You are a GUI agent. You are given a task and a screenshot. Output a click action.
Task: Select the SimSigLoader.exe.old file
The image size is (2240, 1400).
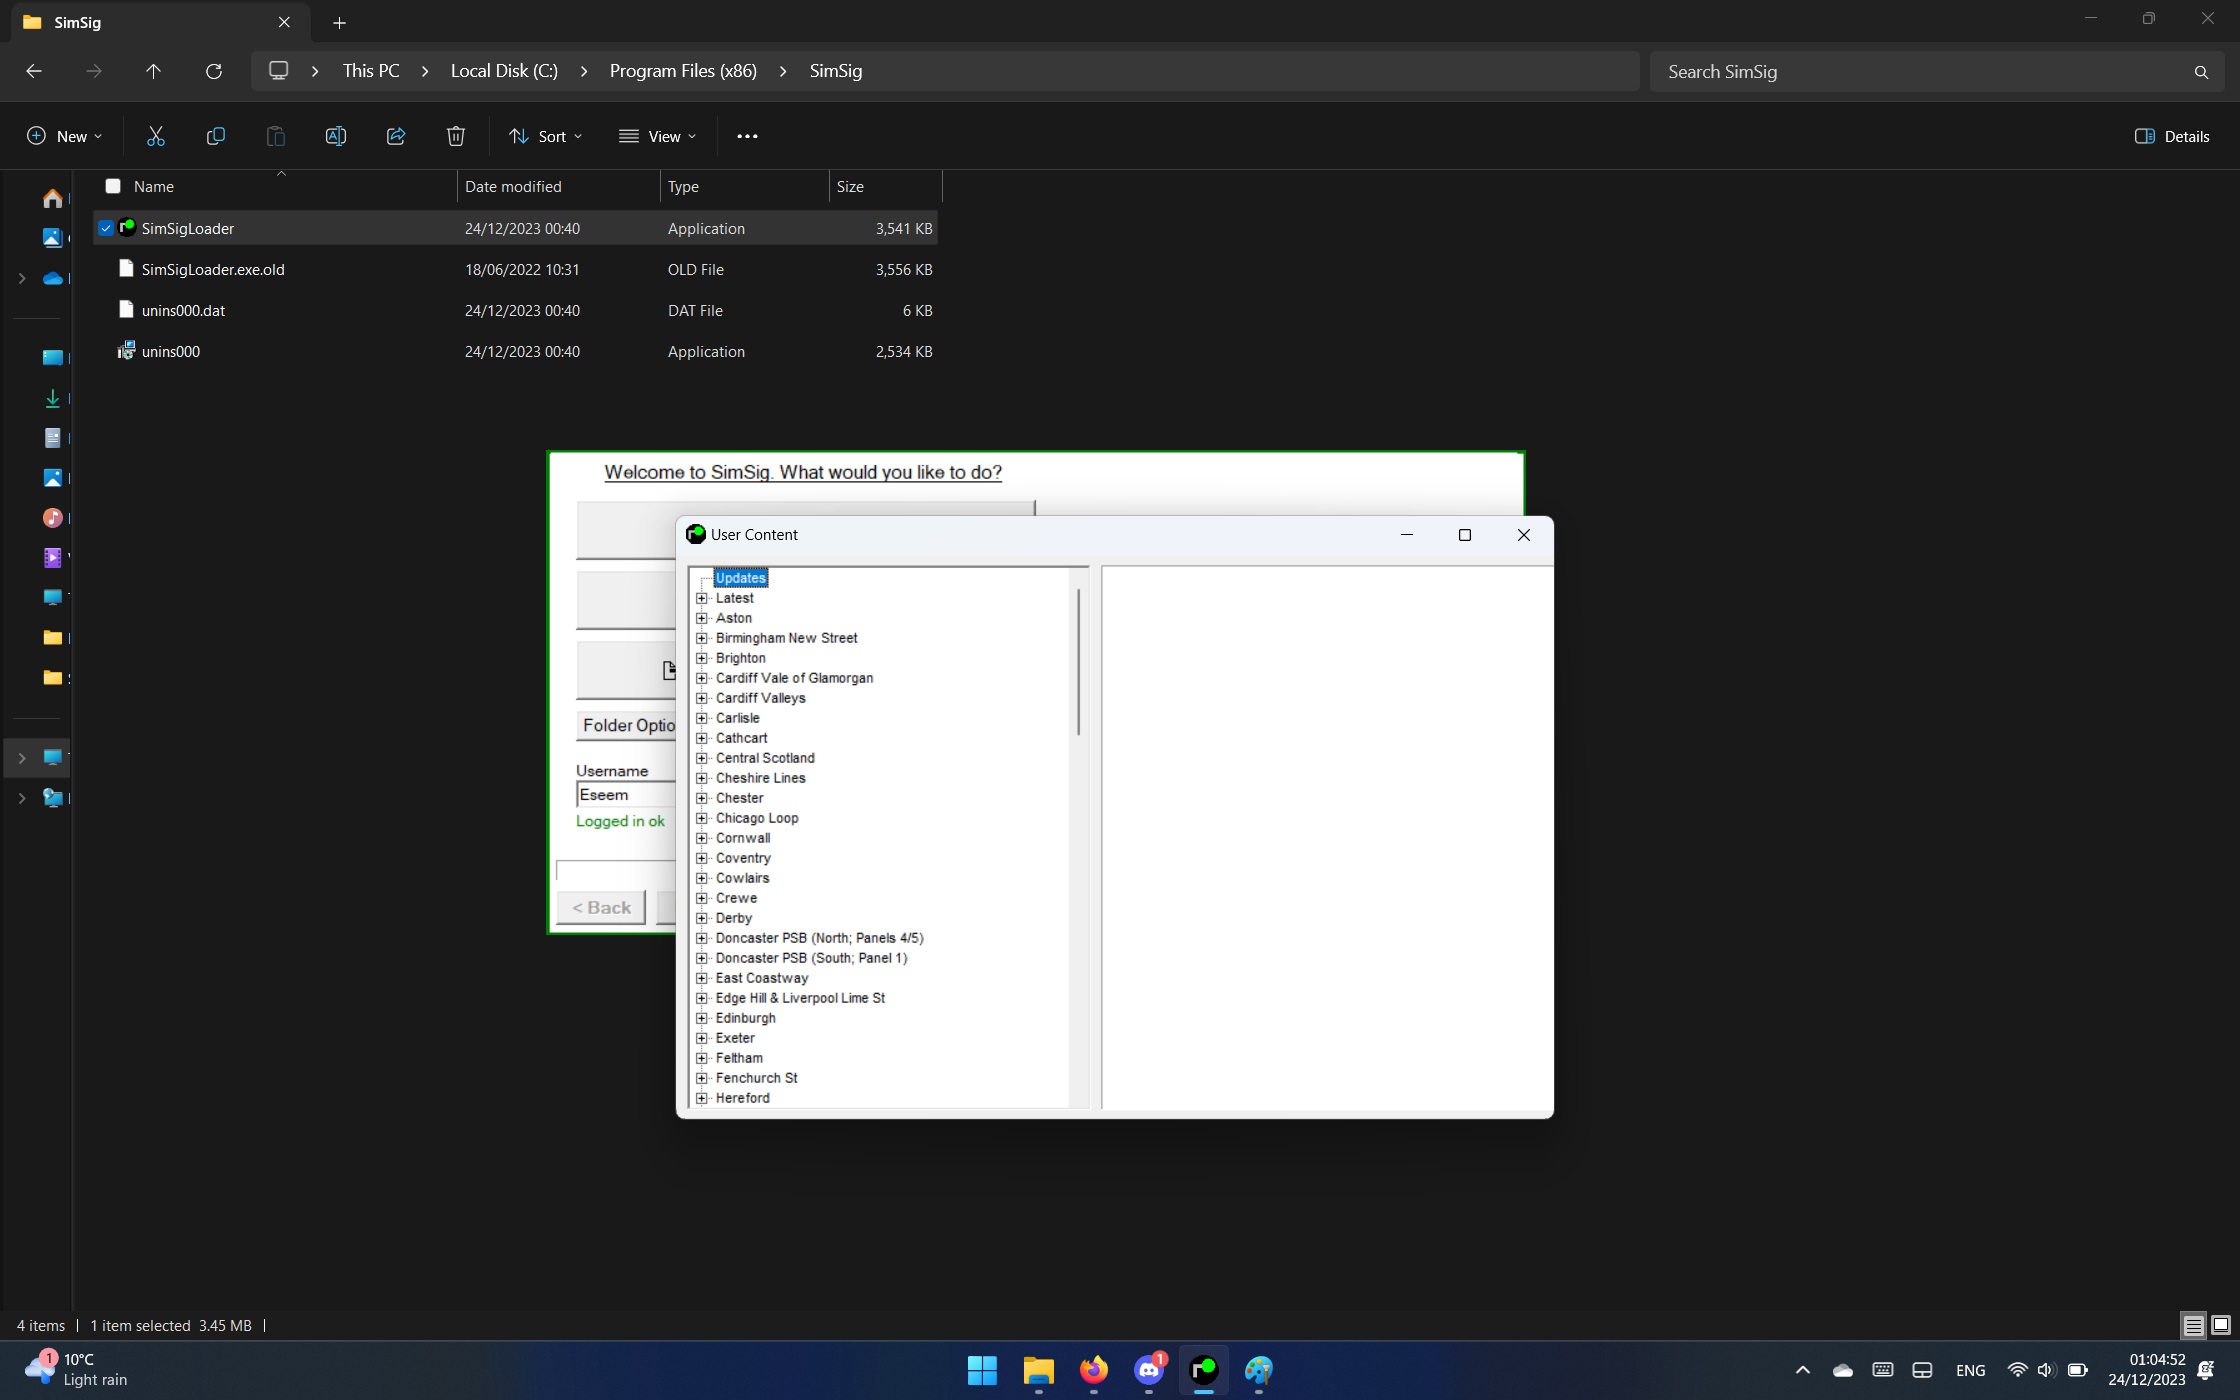[515, 269]
